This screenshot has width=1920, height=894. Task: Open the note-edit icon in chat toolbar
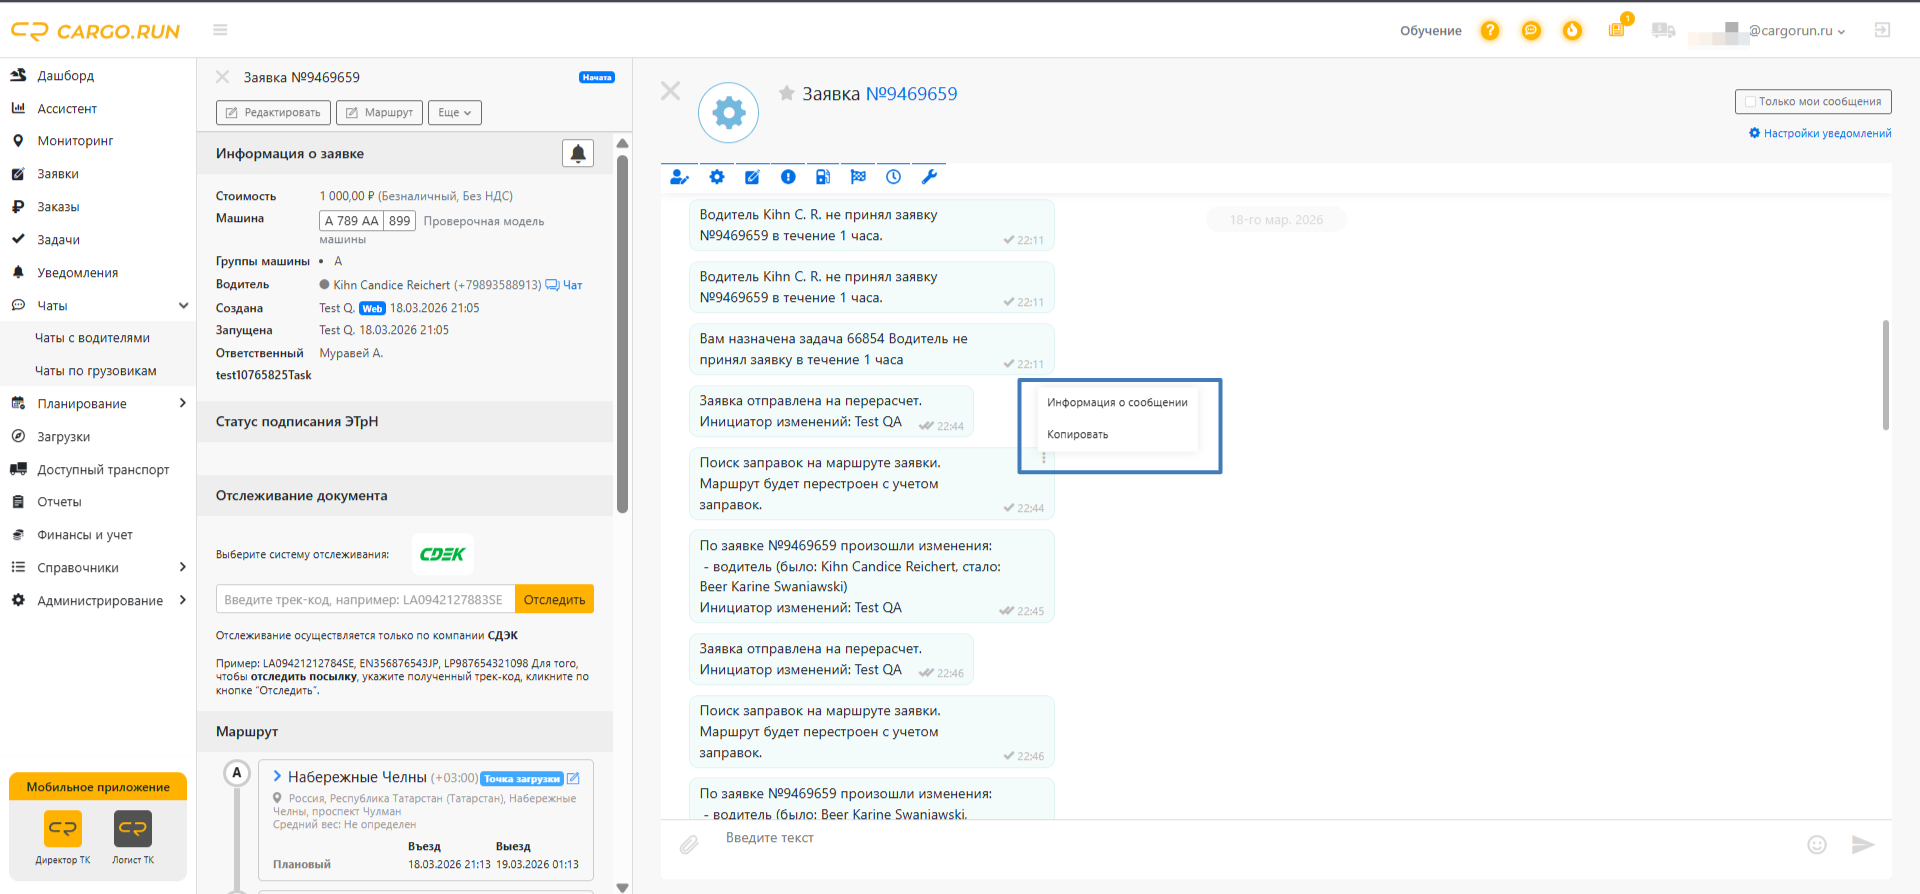click(x=752, y=177)
